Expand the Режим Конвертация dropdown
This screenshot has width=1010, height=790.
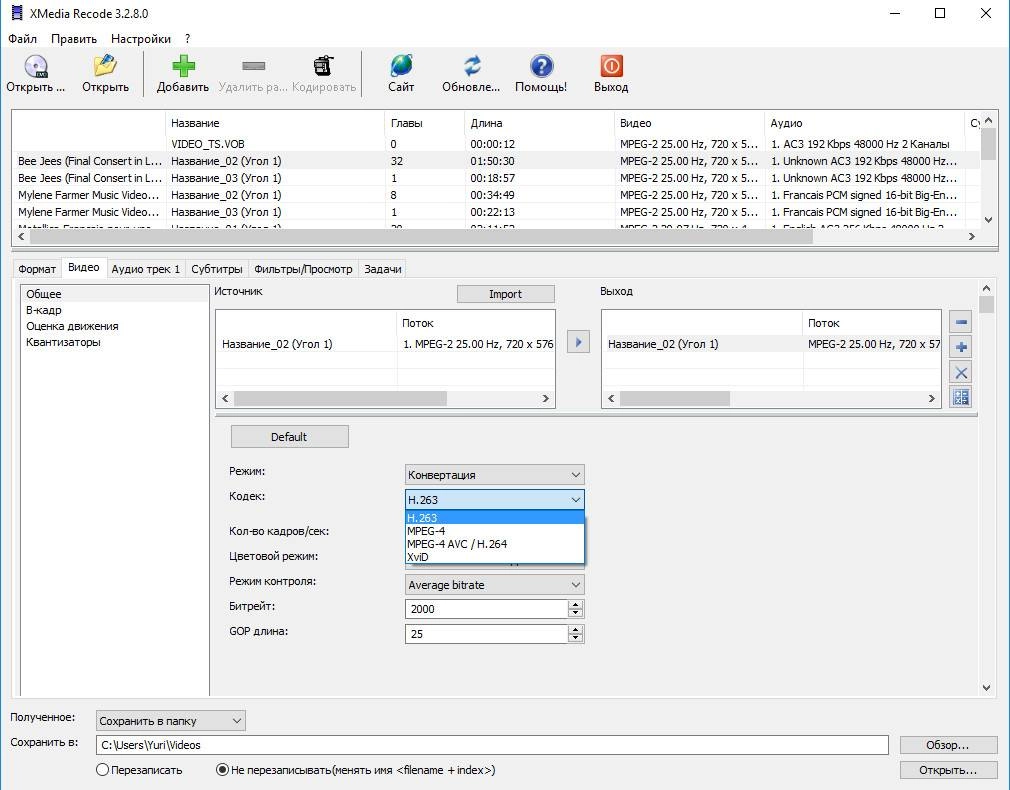(495, 475)
